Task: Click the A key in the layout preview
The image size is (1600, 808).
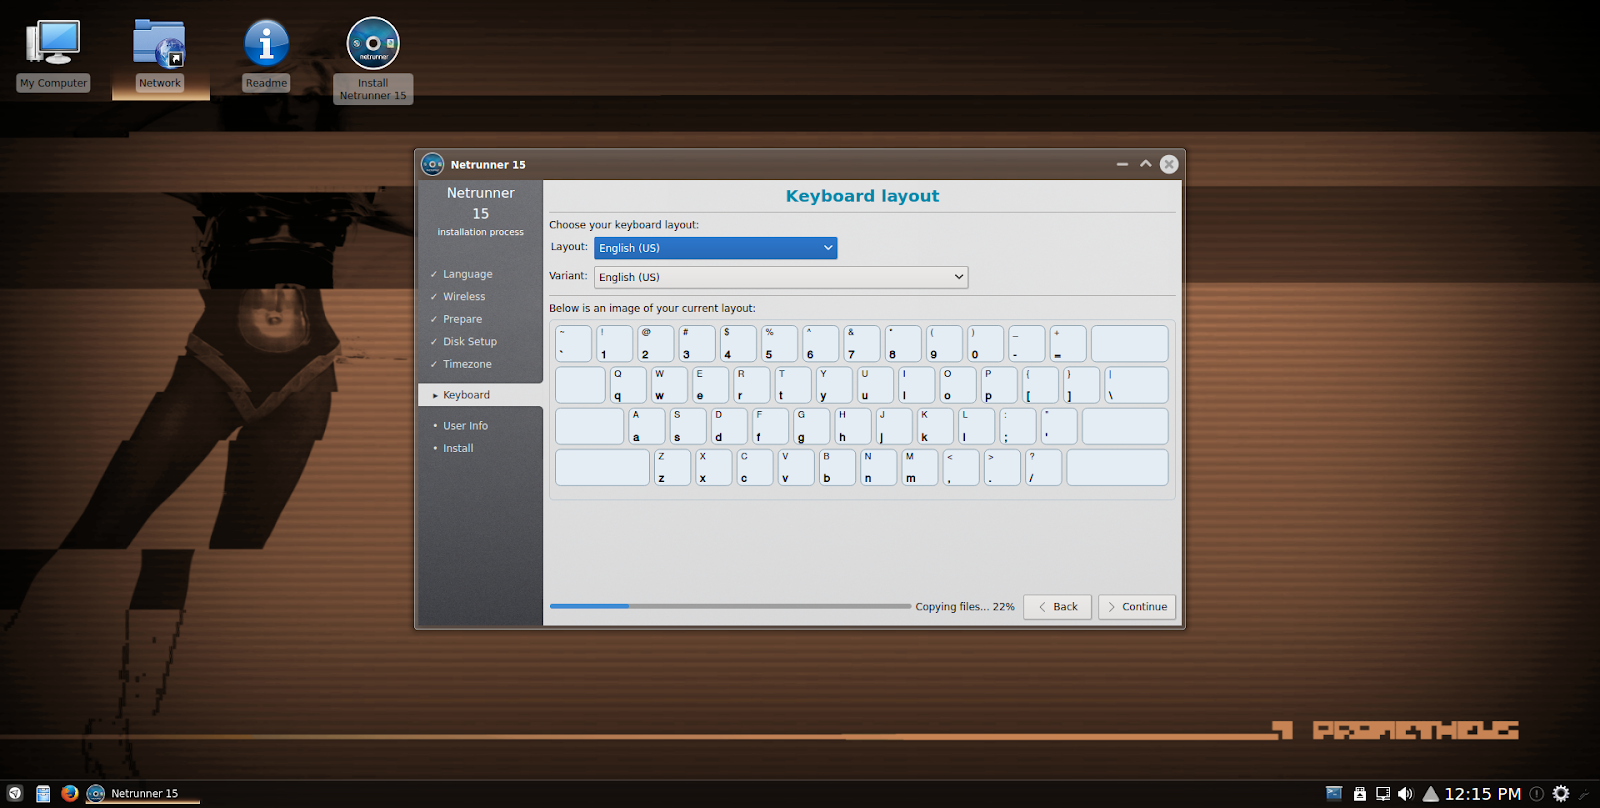Action: 647,426
